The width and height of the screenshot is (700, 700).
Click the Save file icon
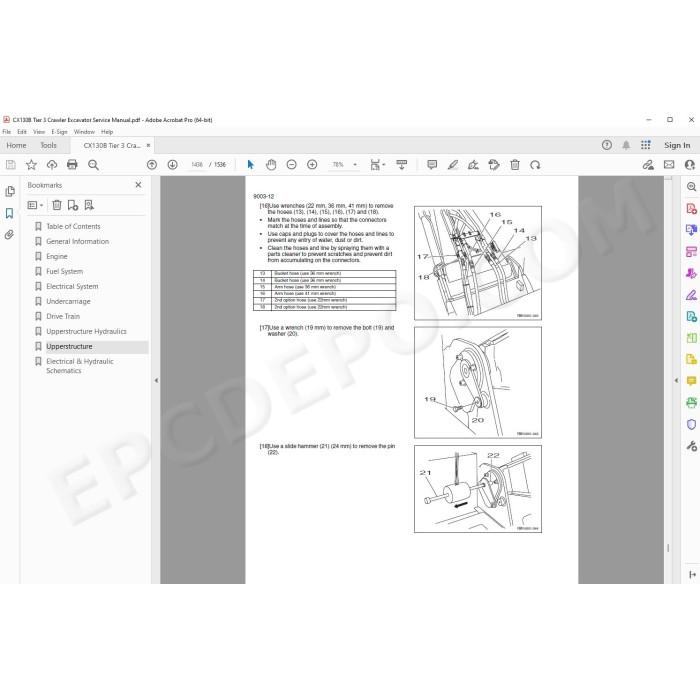11,165
